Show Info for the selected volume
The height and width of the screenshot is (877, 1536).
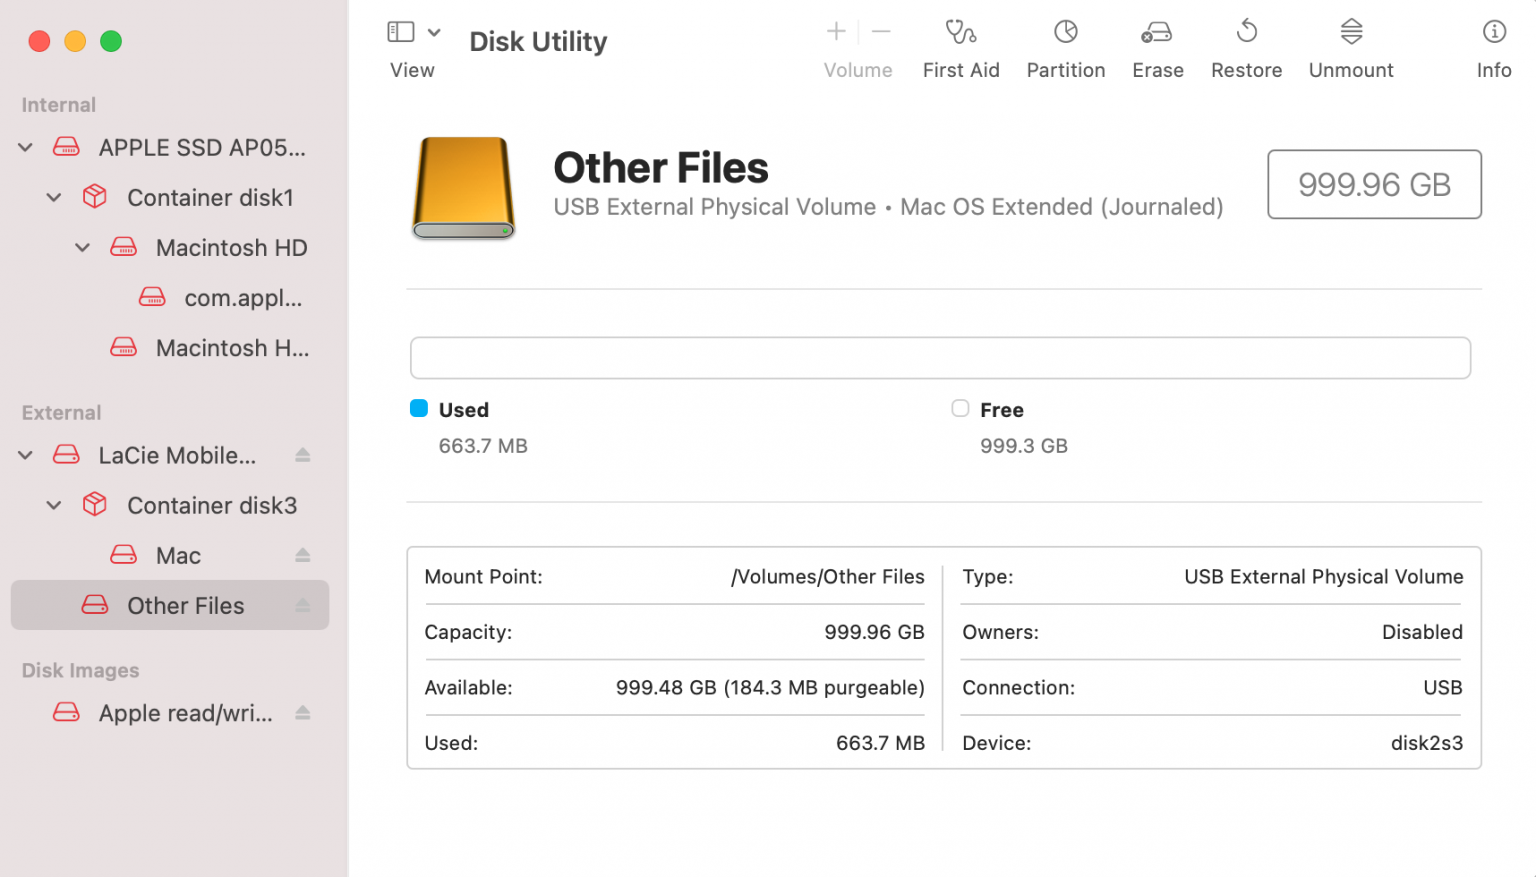1494,45
